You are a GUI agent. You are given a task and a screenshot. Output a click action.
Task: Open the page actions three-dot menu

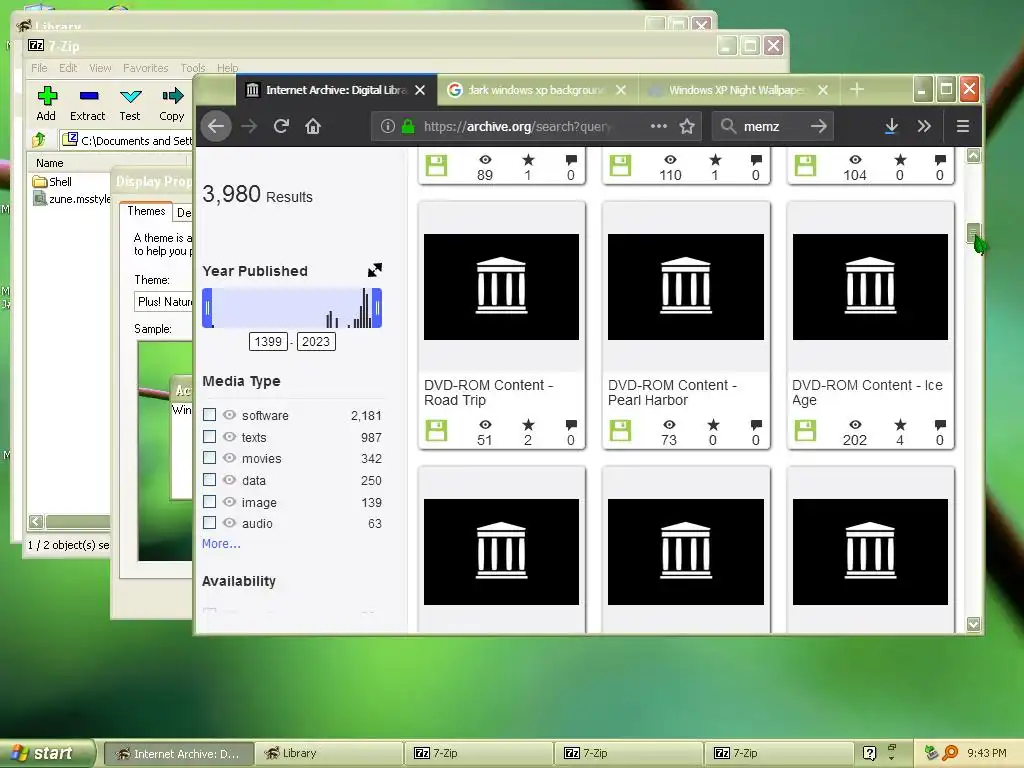point(658,125)
